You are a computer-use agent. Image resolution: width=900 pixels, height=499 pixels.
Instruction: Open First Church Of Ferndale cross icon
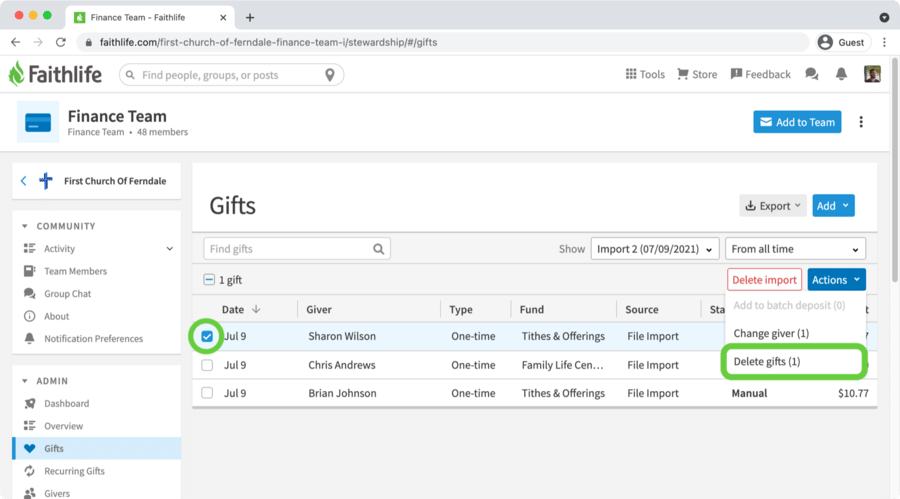pyautogui.click(x=46, y=181)
